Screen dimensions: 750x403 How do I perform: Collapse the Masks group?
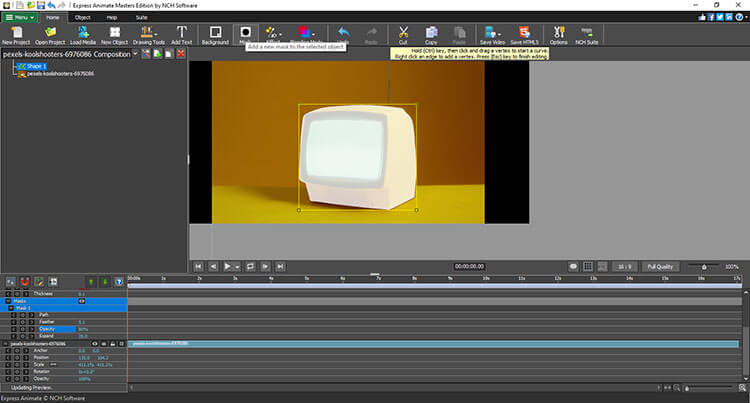(8, 301)
